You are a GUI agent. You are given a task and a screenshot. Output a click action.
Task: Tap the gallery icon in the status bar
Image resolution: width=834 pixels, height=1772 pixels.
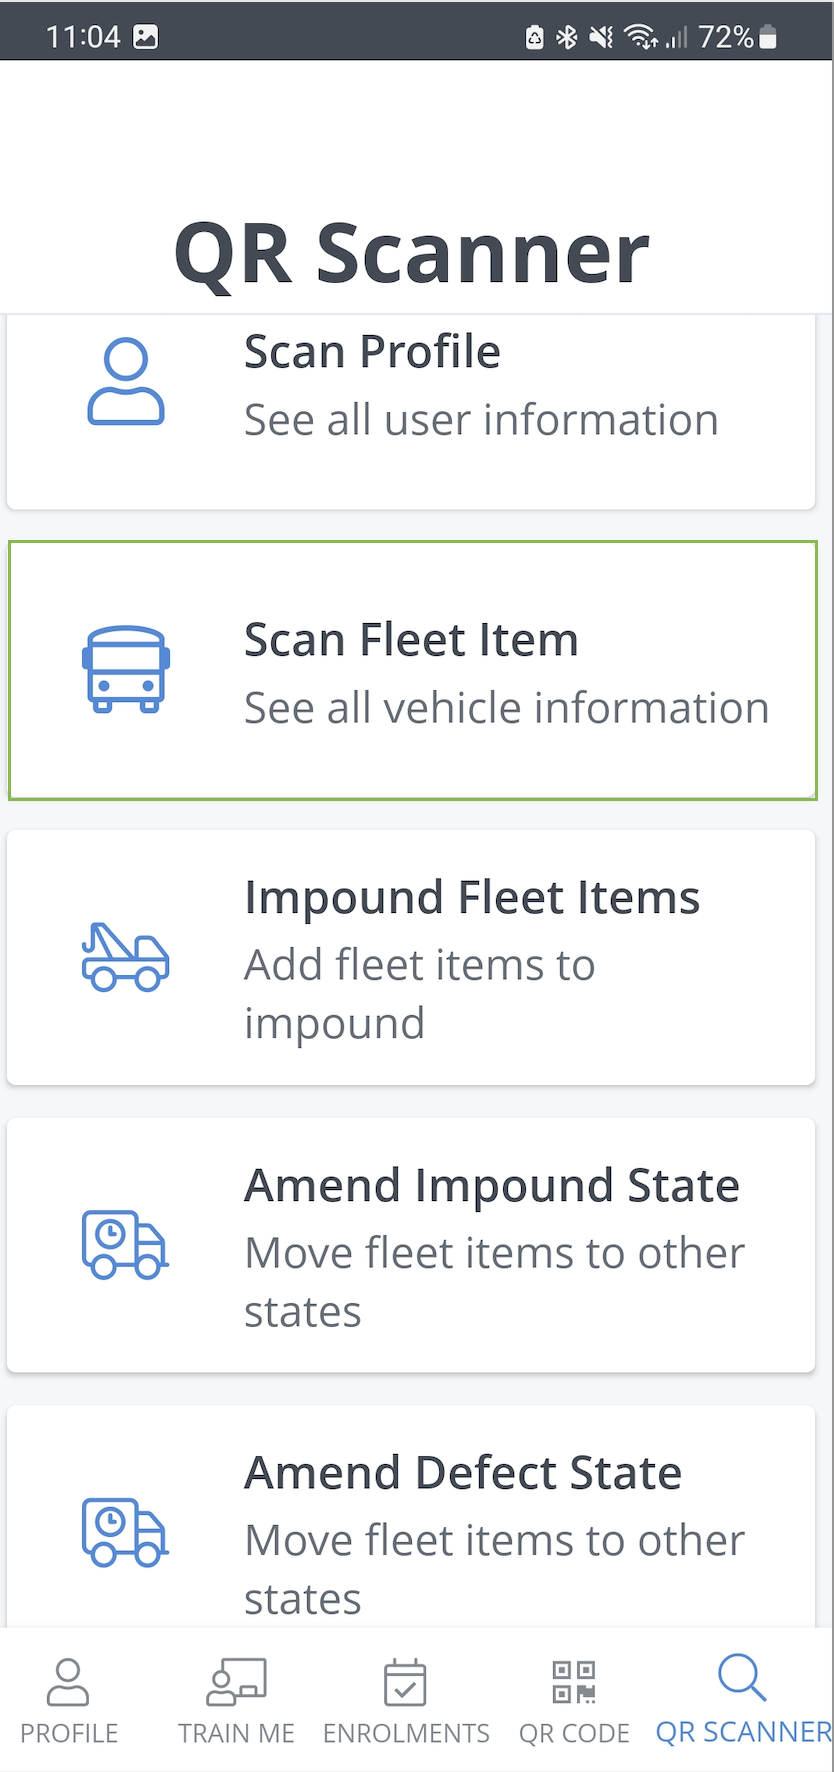click(x=146, y=36)
